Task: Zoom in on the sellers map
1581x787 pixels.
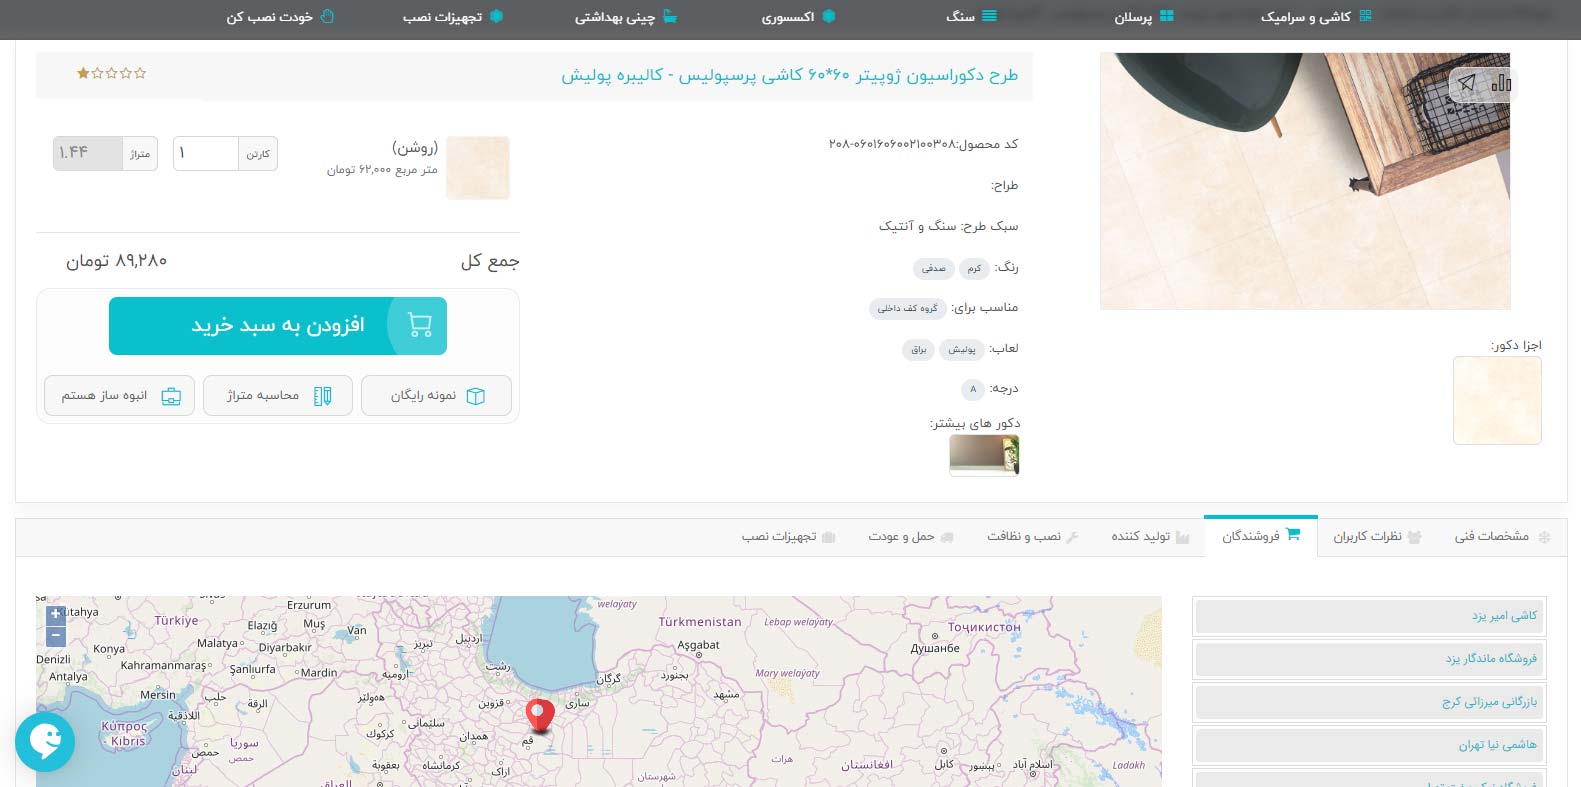Action: (x=56, y=614)
